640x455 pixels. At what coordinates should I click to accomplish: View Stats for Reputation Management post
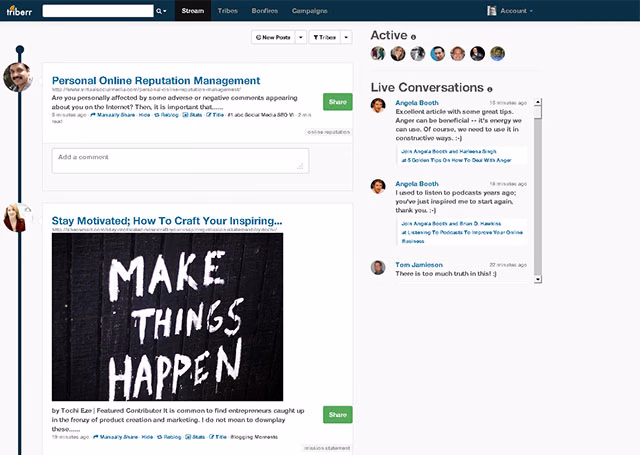[x=192, y=115]
